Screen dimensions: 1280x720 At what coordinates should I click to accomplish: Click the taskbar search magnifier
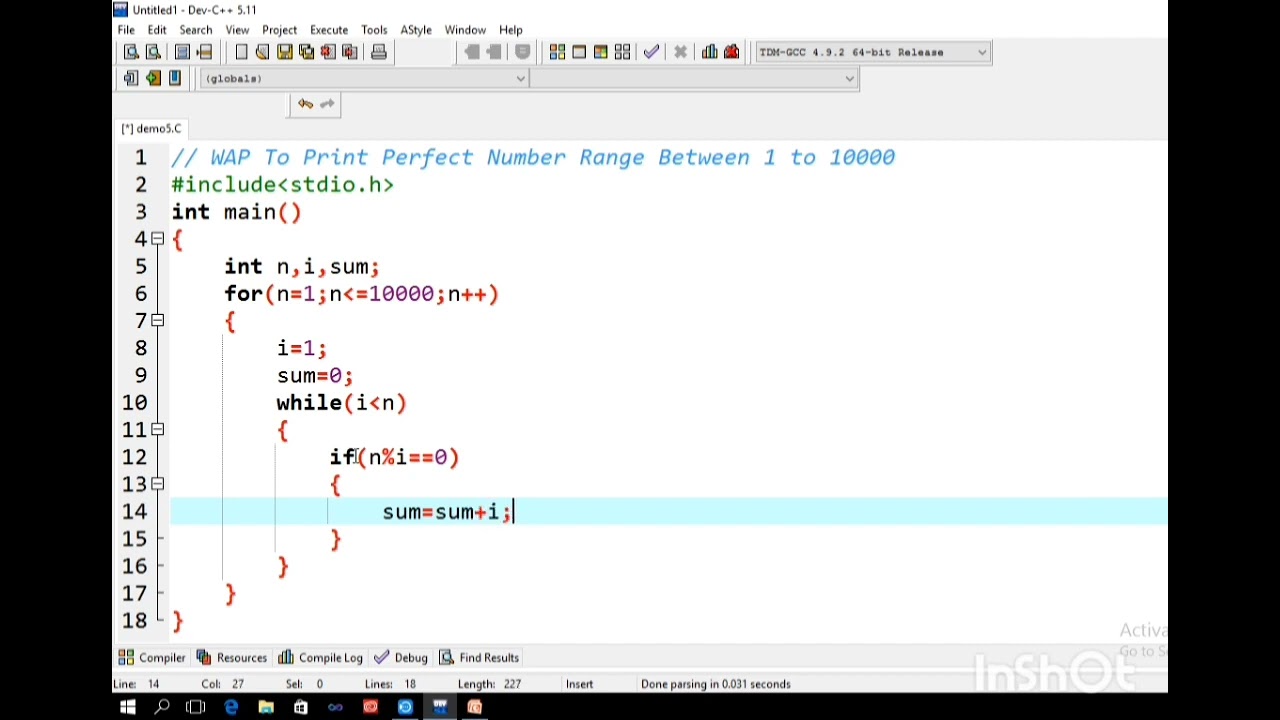pyautogui.click(x=162, y=708)
